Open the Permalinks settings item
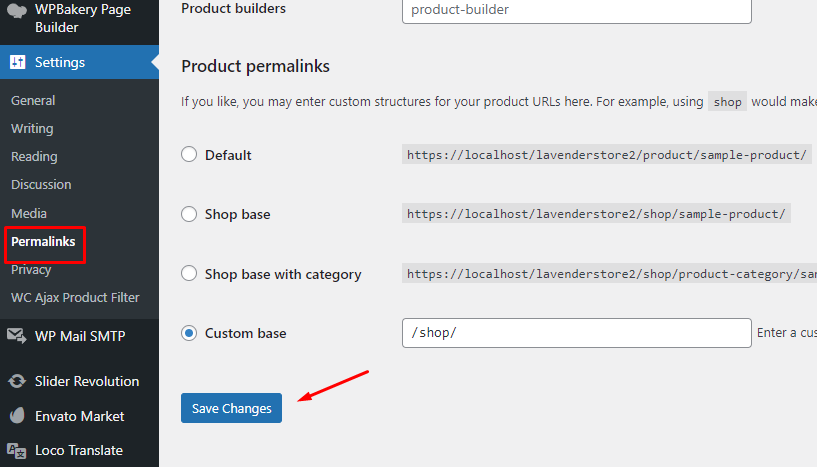817x467 pixels. (x=43, y=241)
